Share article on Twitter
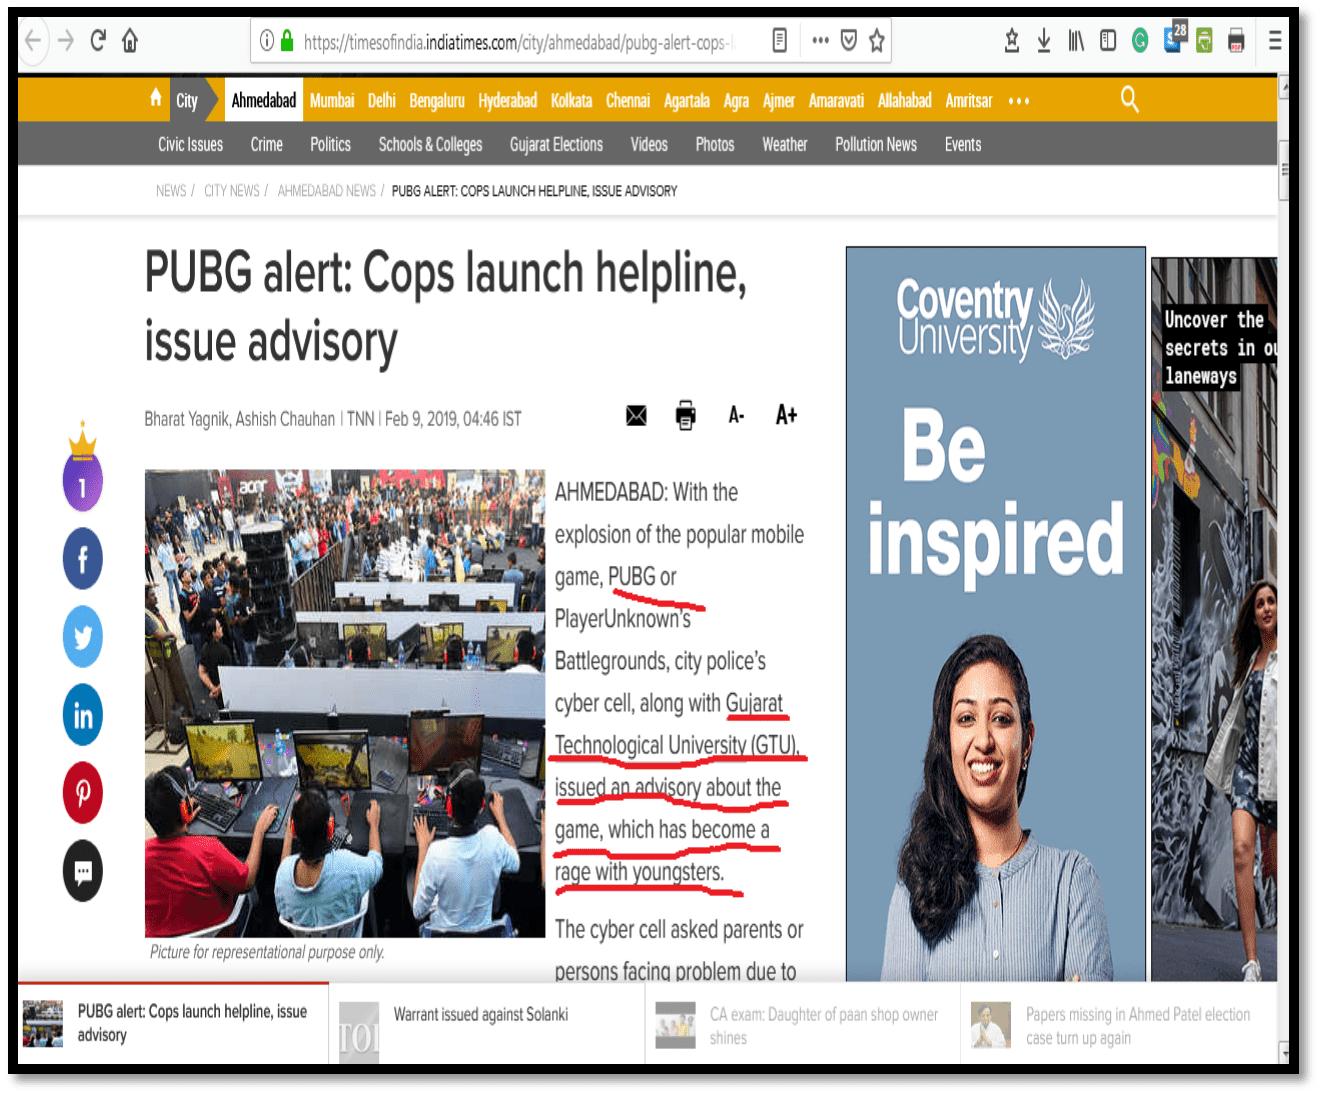The height and width of the screenshot is (1095, 1321). tap(83, 637)
